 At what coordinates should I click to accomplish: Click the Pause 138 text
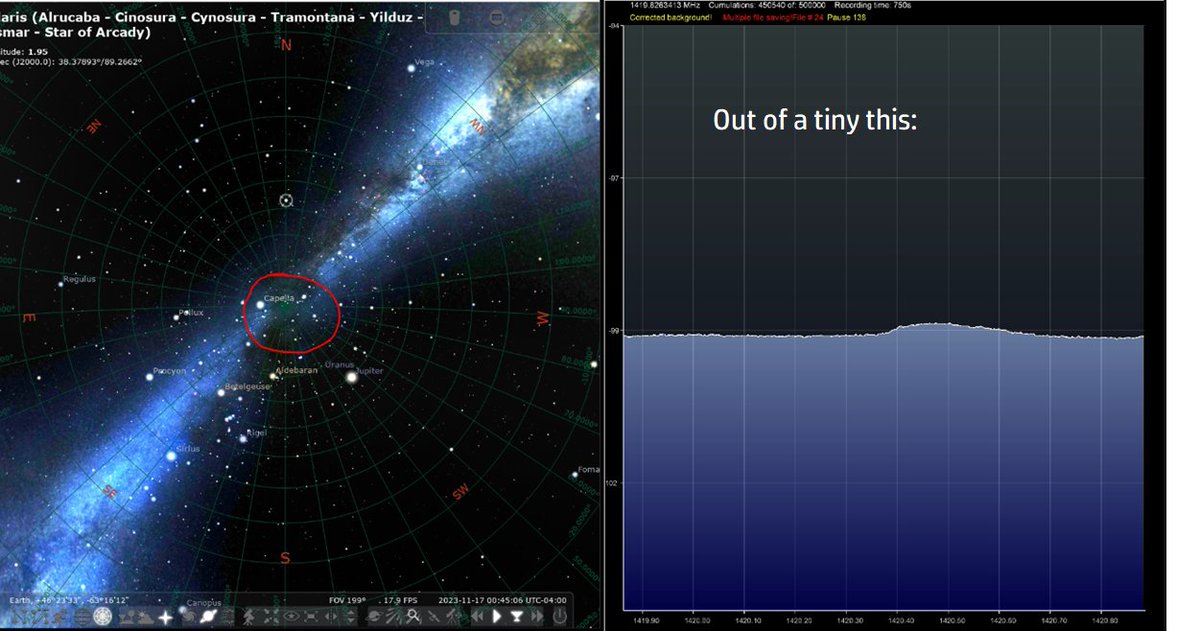[845, 18]
